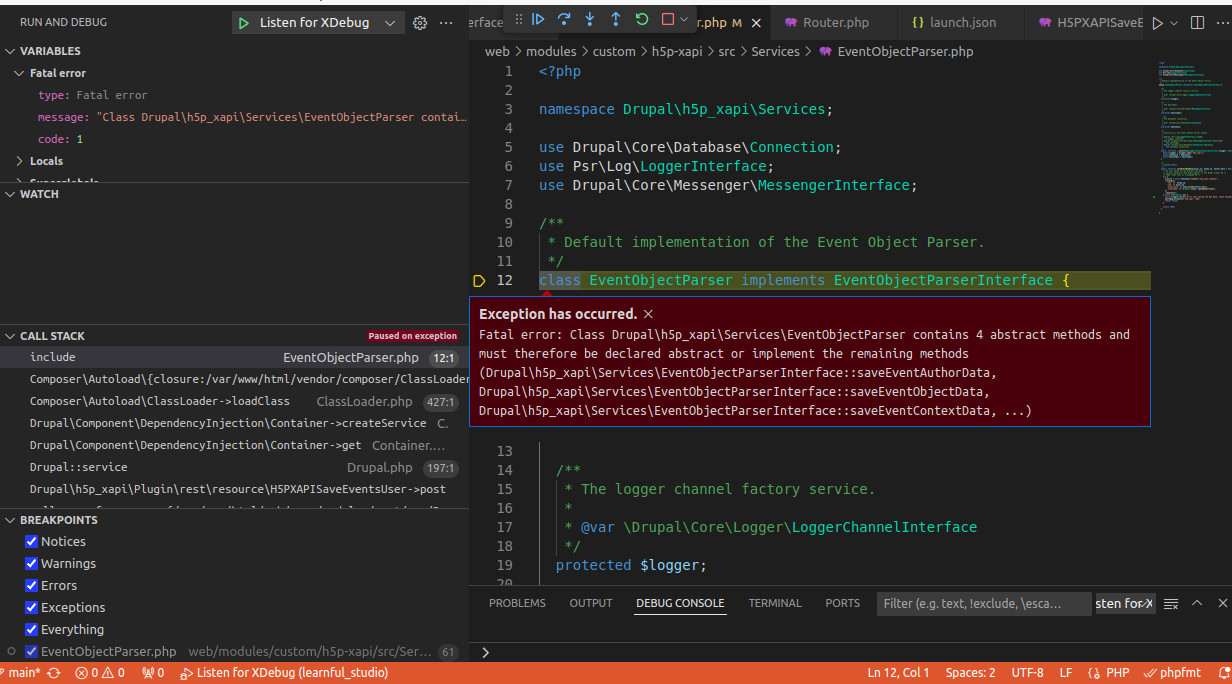
Task: Open the TERMINAL panel tab
Action: pos(775,603)
